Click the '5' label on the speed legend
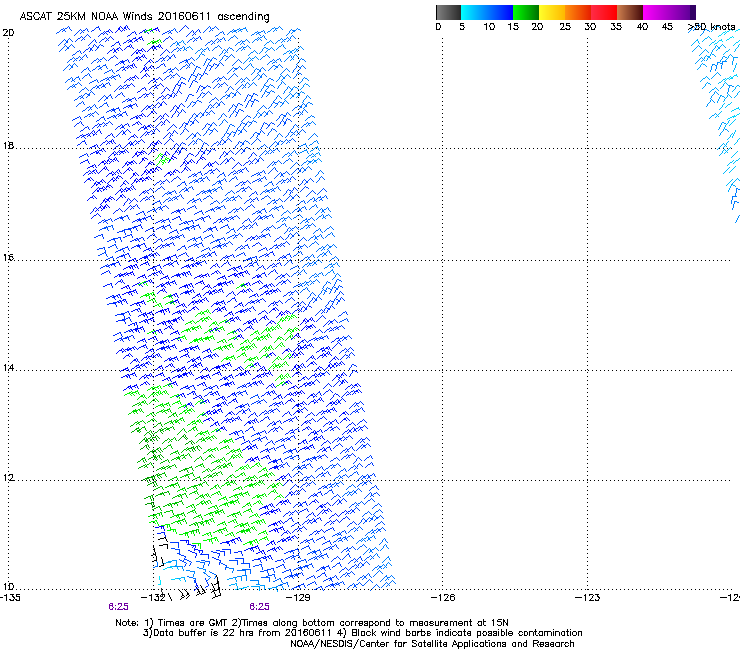The height and width of the screenshot is (650, 740). tap(462, 27)
